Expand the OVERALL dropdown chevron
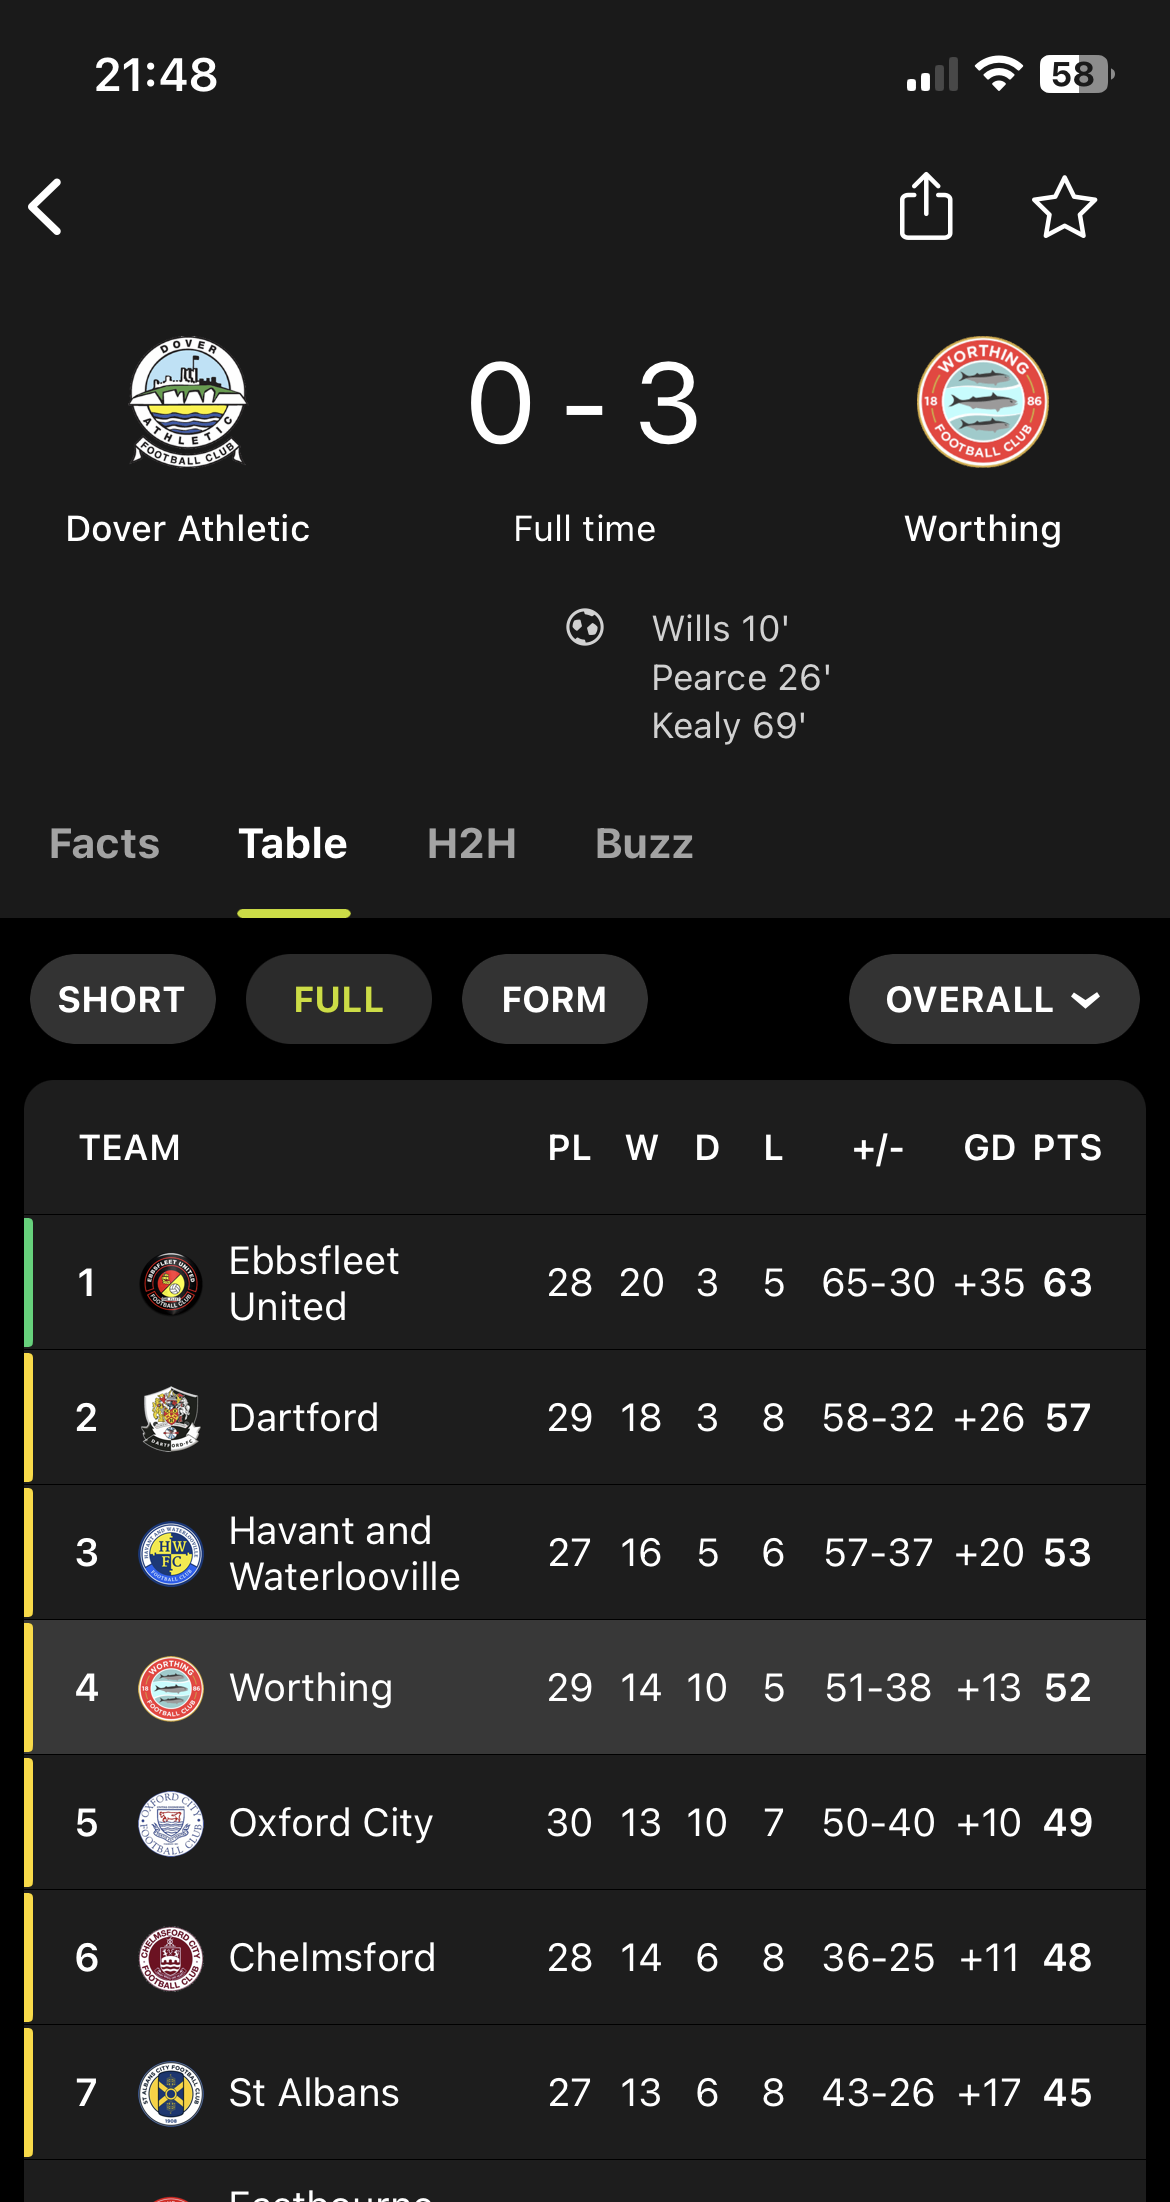Image resolution: width=1170 pixels, height=2202 pixels. [x=1086, y=1000]
